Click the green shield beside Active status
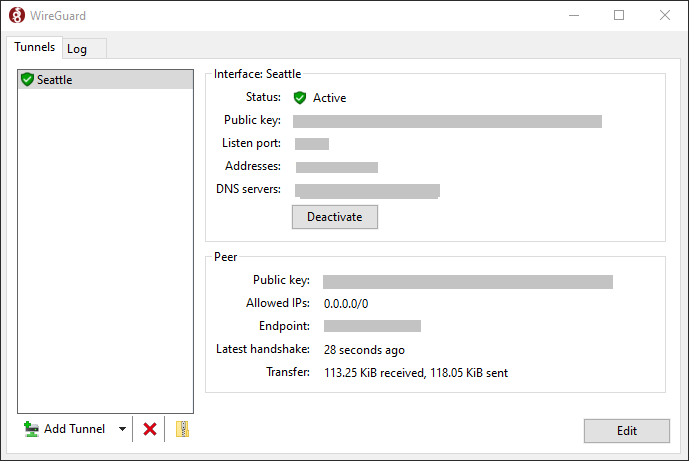Viewport: 689px width, 461px height. click(x=300, y=98)
